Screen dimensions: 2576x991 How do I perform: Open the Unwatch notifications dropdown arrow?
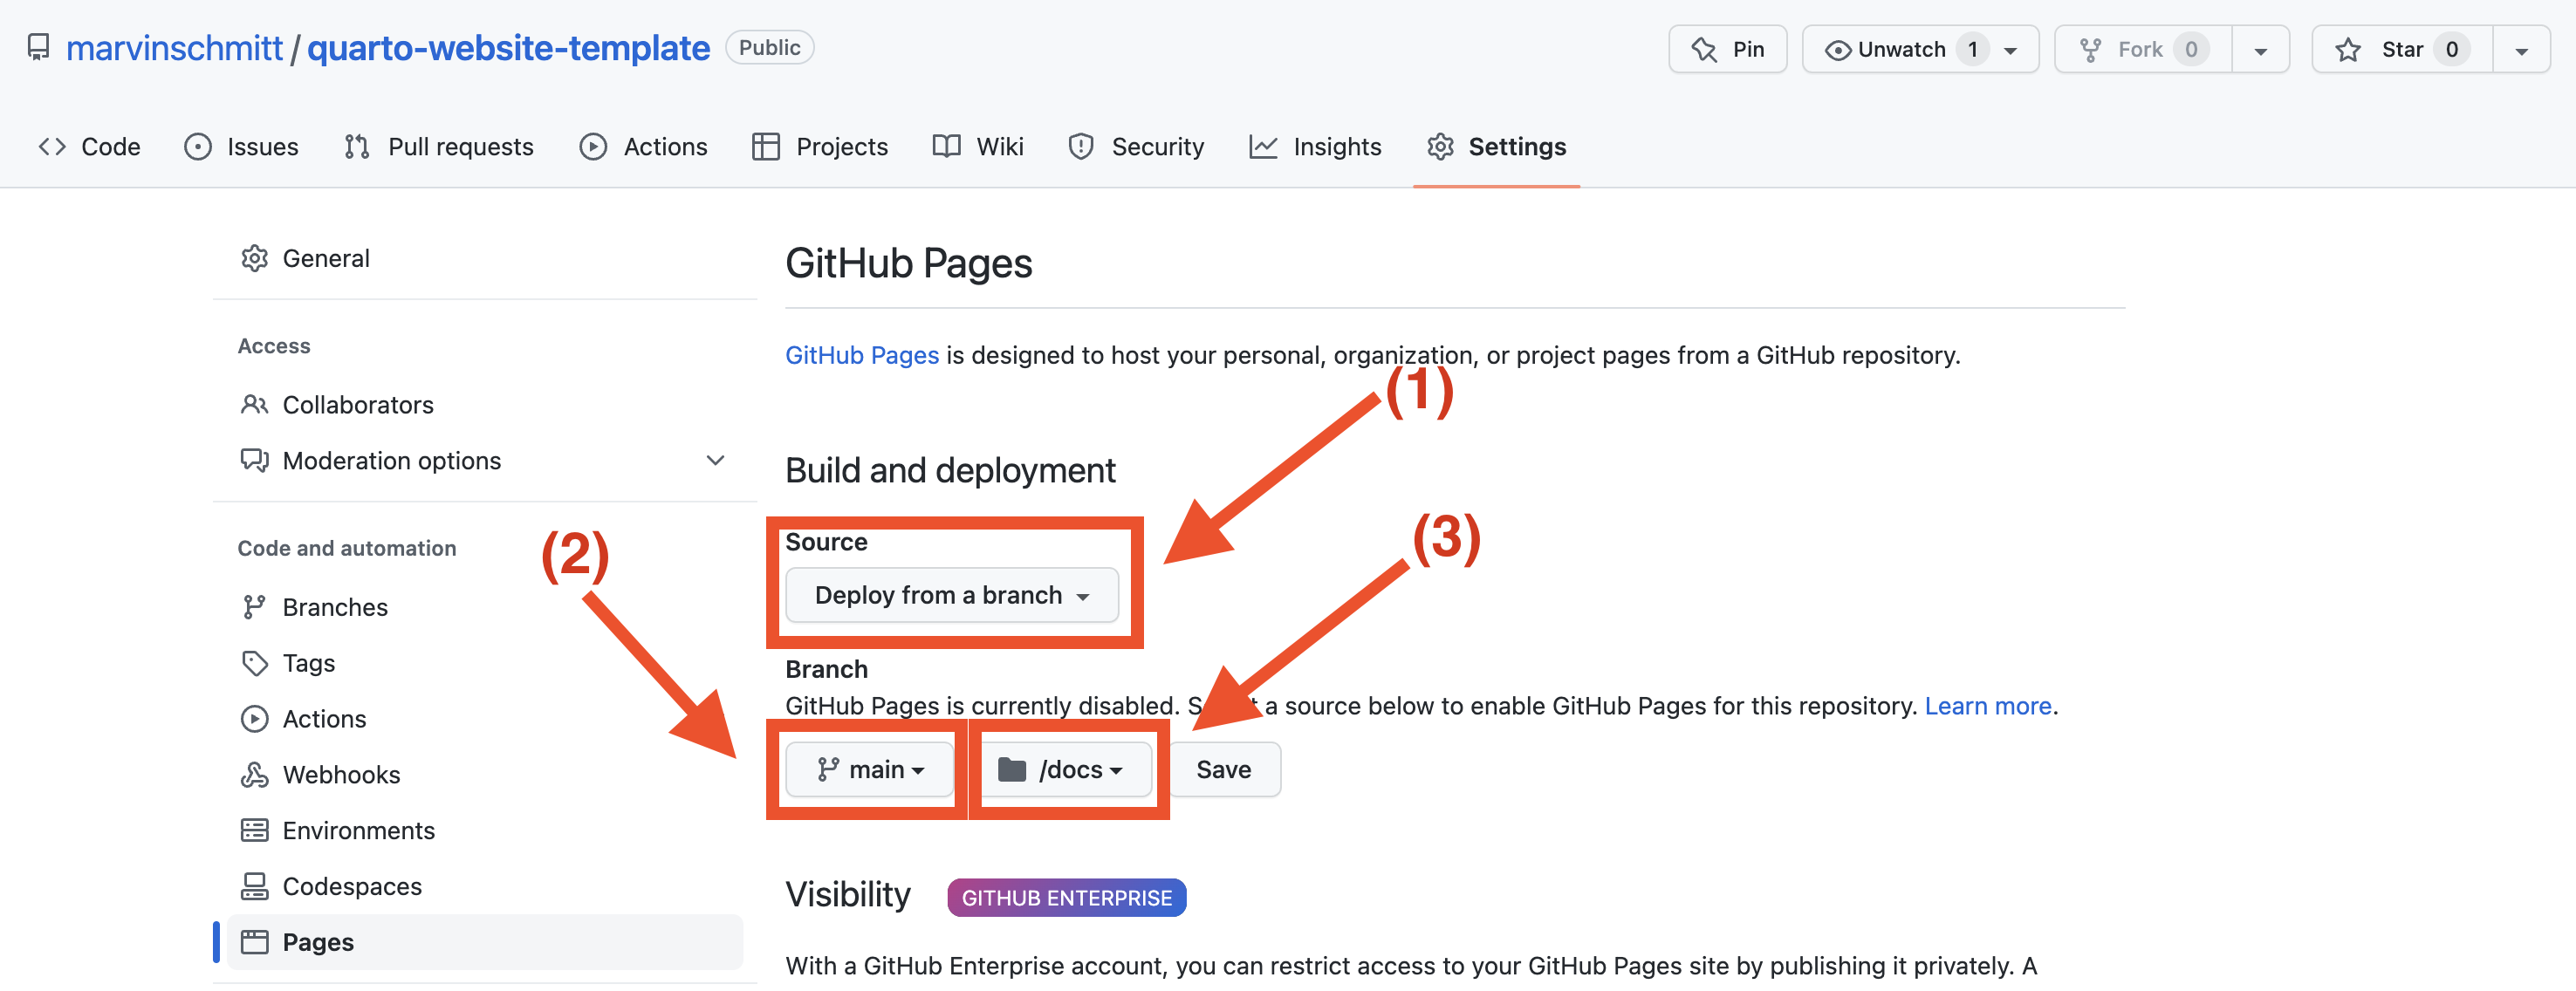(2011, 50)
